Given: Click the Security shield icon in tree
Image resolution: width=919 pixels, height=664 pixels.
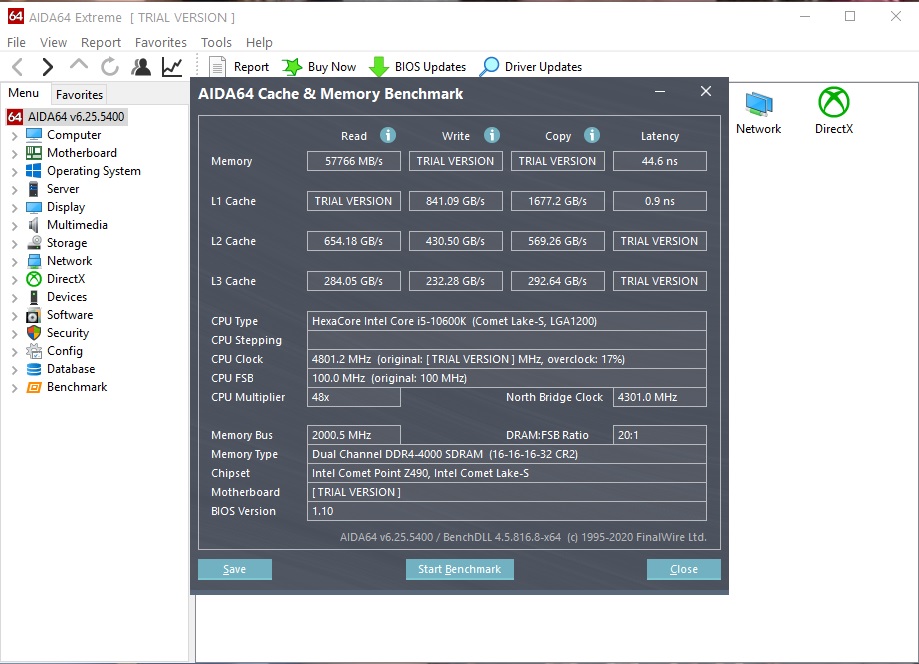Looking at the screenshot, I should tap(34, 333).
